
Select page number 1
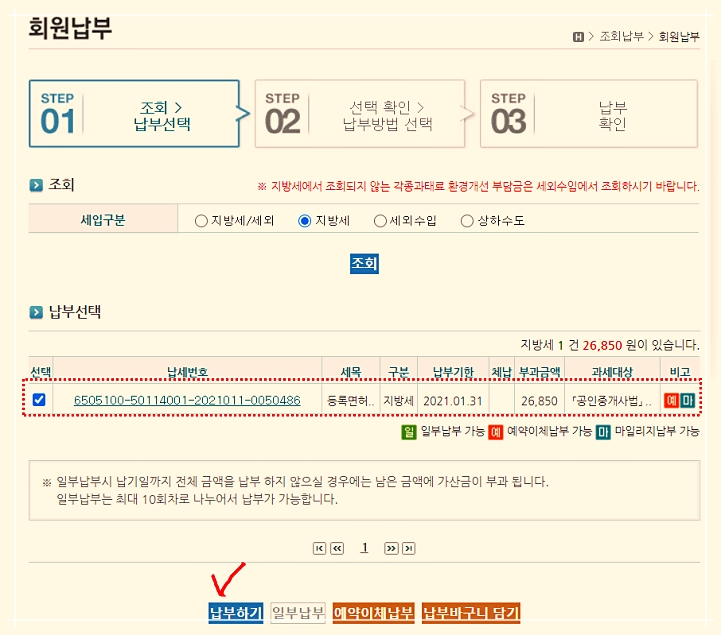click(364, 548)
